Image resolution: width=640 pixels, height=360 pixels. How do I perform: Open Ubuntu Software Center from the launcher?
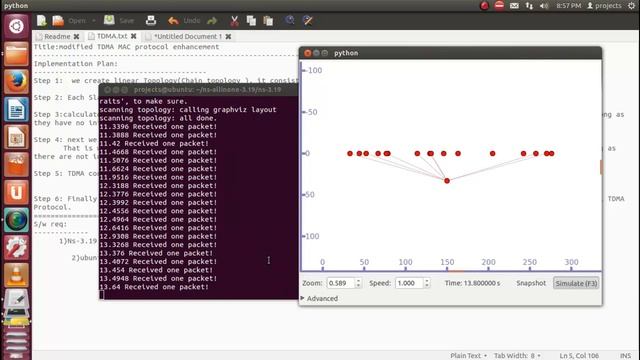(x=16, y=164)
